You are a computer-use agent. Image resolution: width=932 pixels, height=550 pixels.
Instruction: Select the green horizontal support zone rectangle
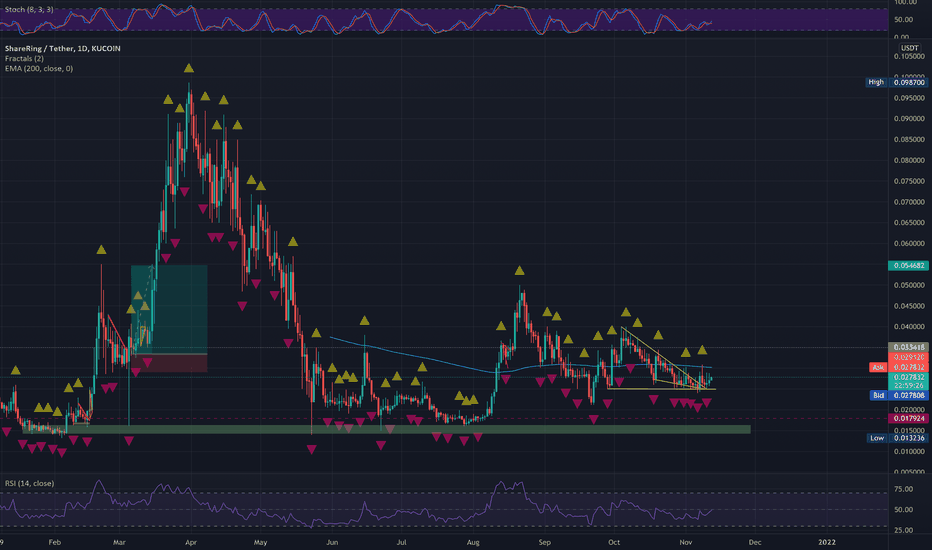click(386, 429)
